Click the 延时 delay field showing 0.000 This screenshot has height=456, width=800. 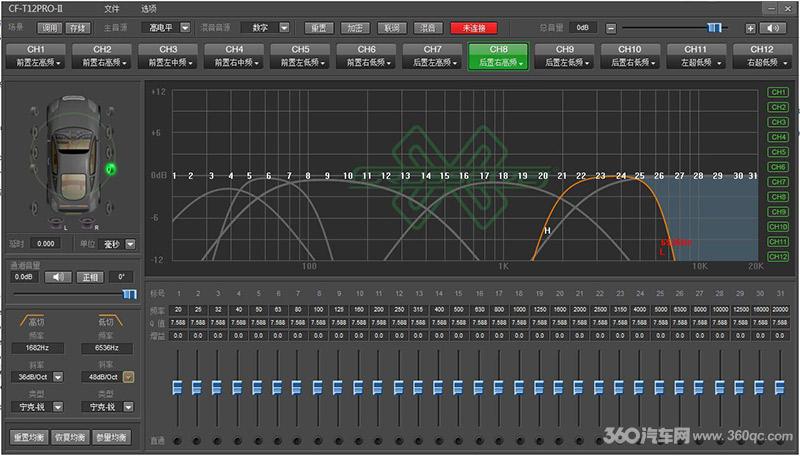point(46,244)
